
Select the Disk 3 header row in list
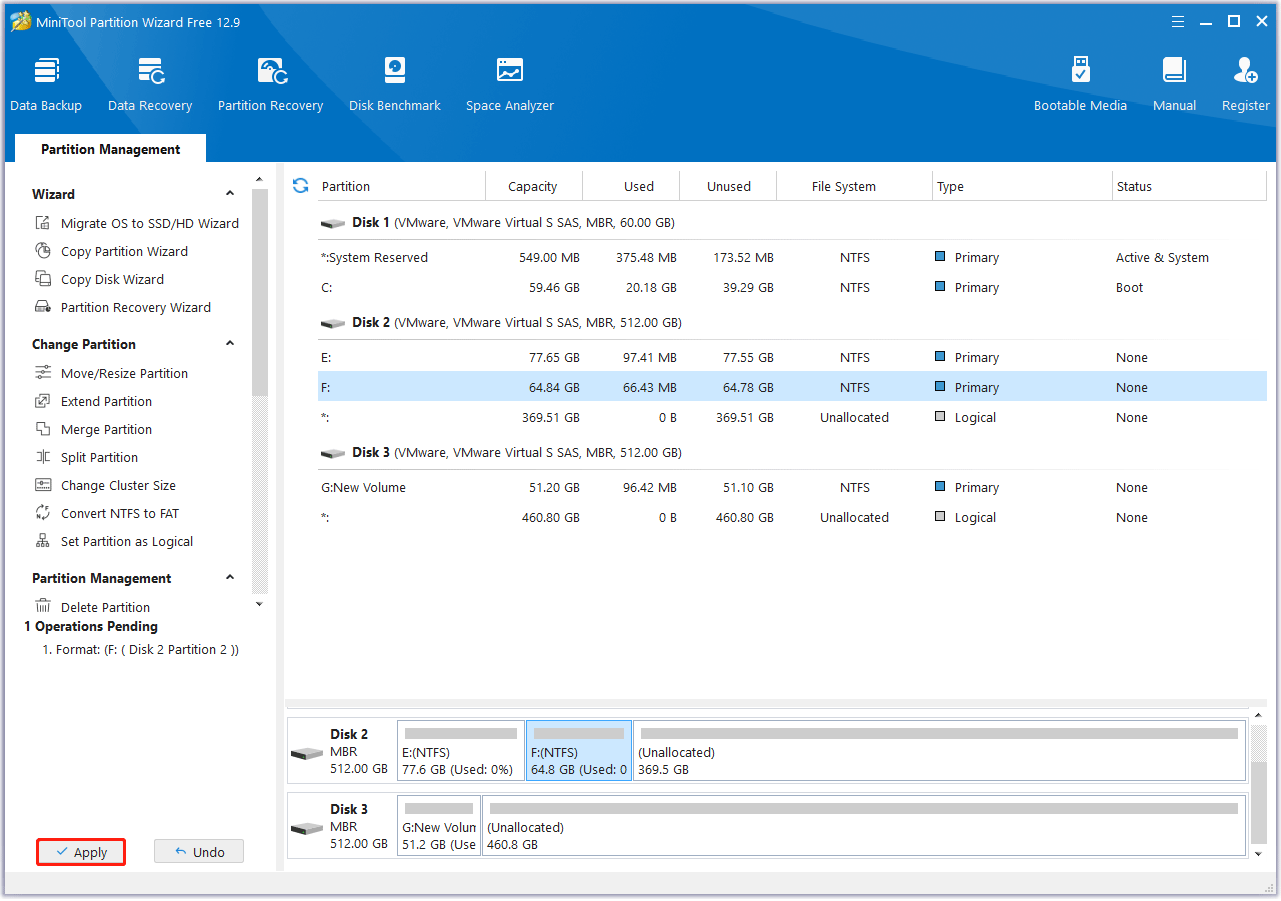792,453
